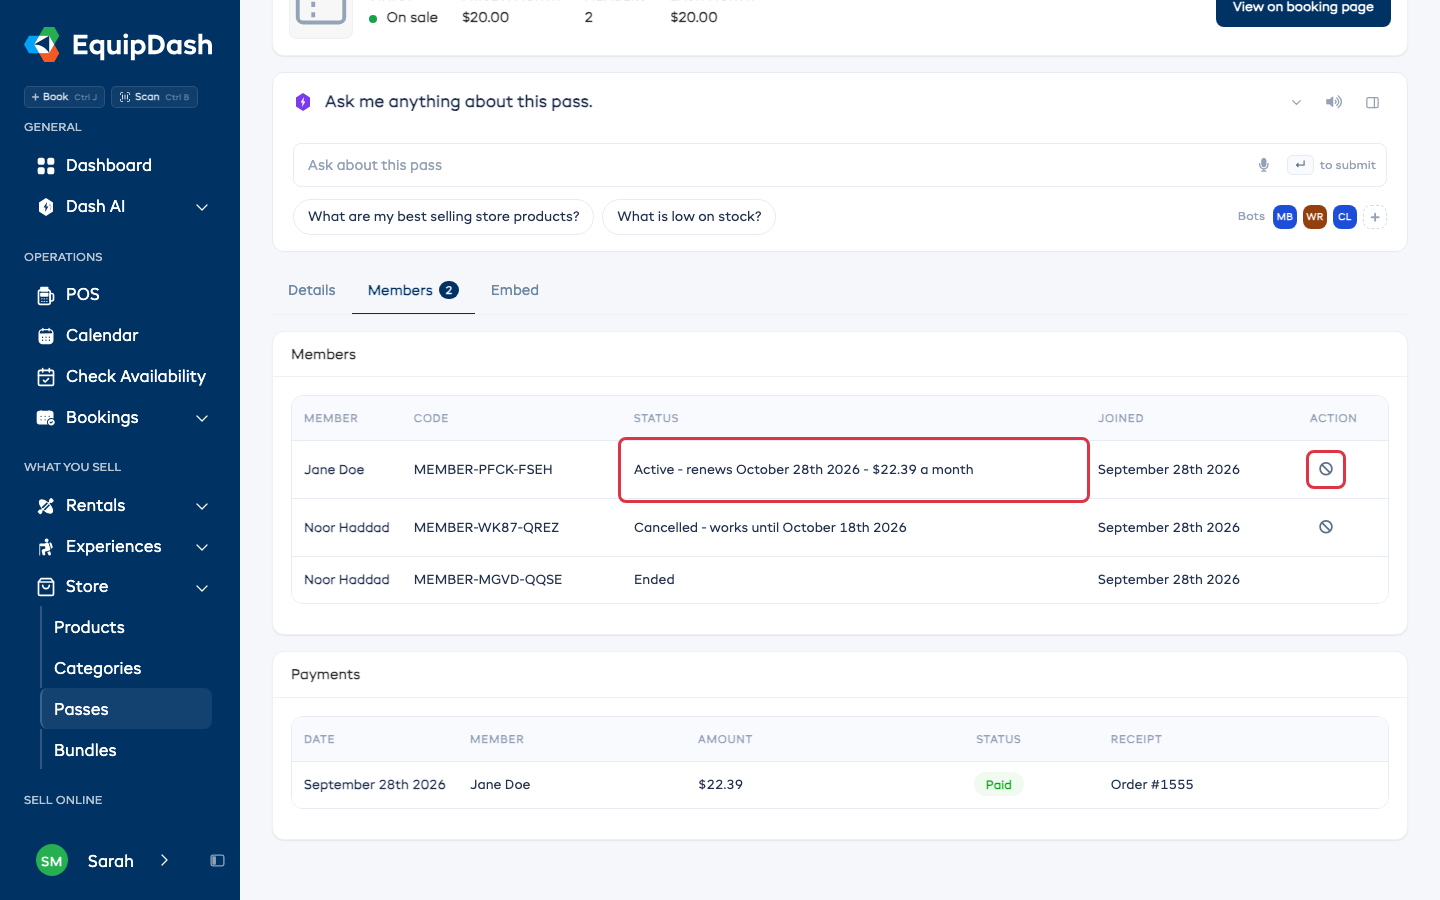This screenshot has width=1440, height=900.
Task: Mute the assistant with the speaker icon
Action: coord(1334,102)
